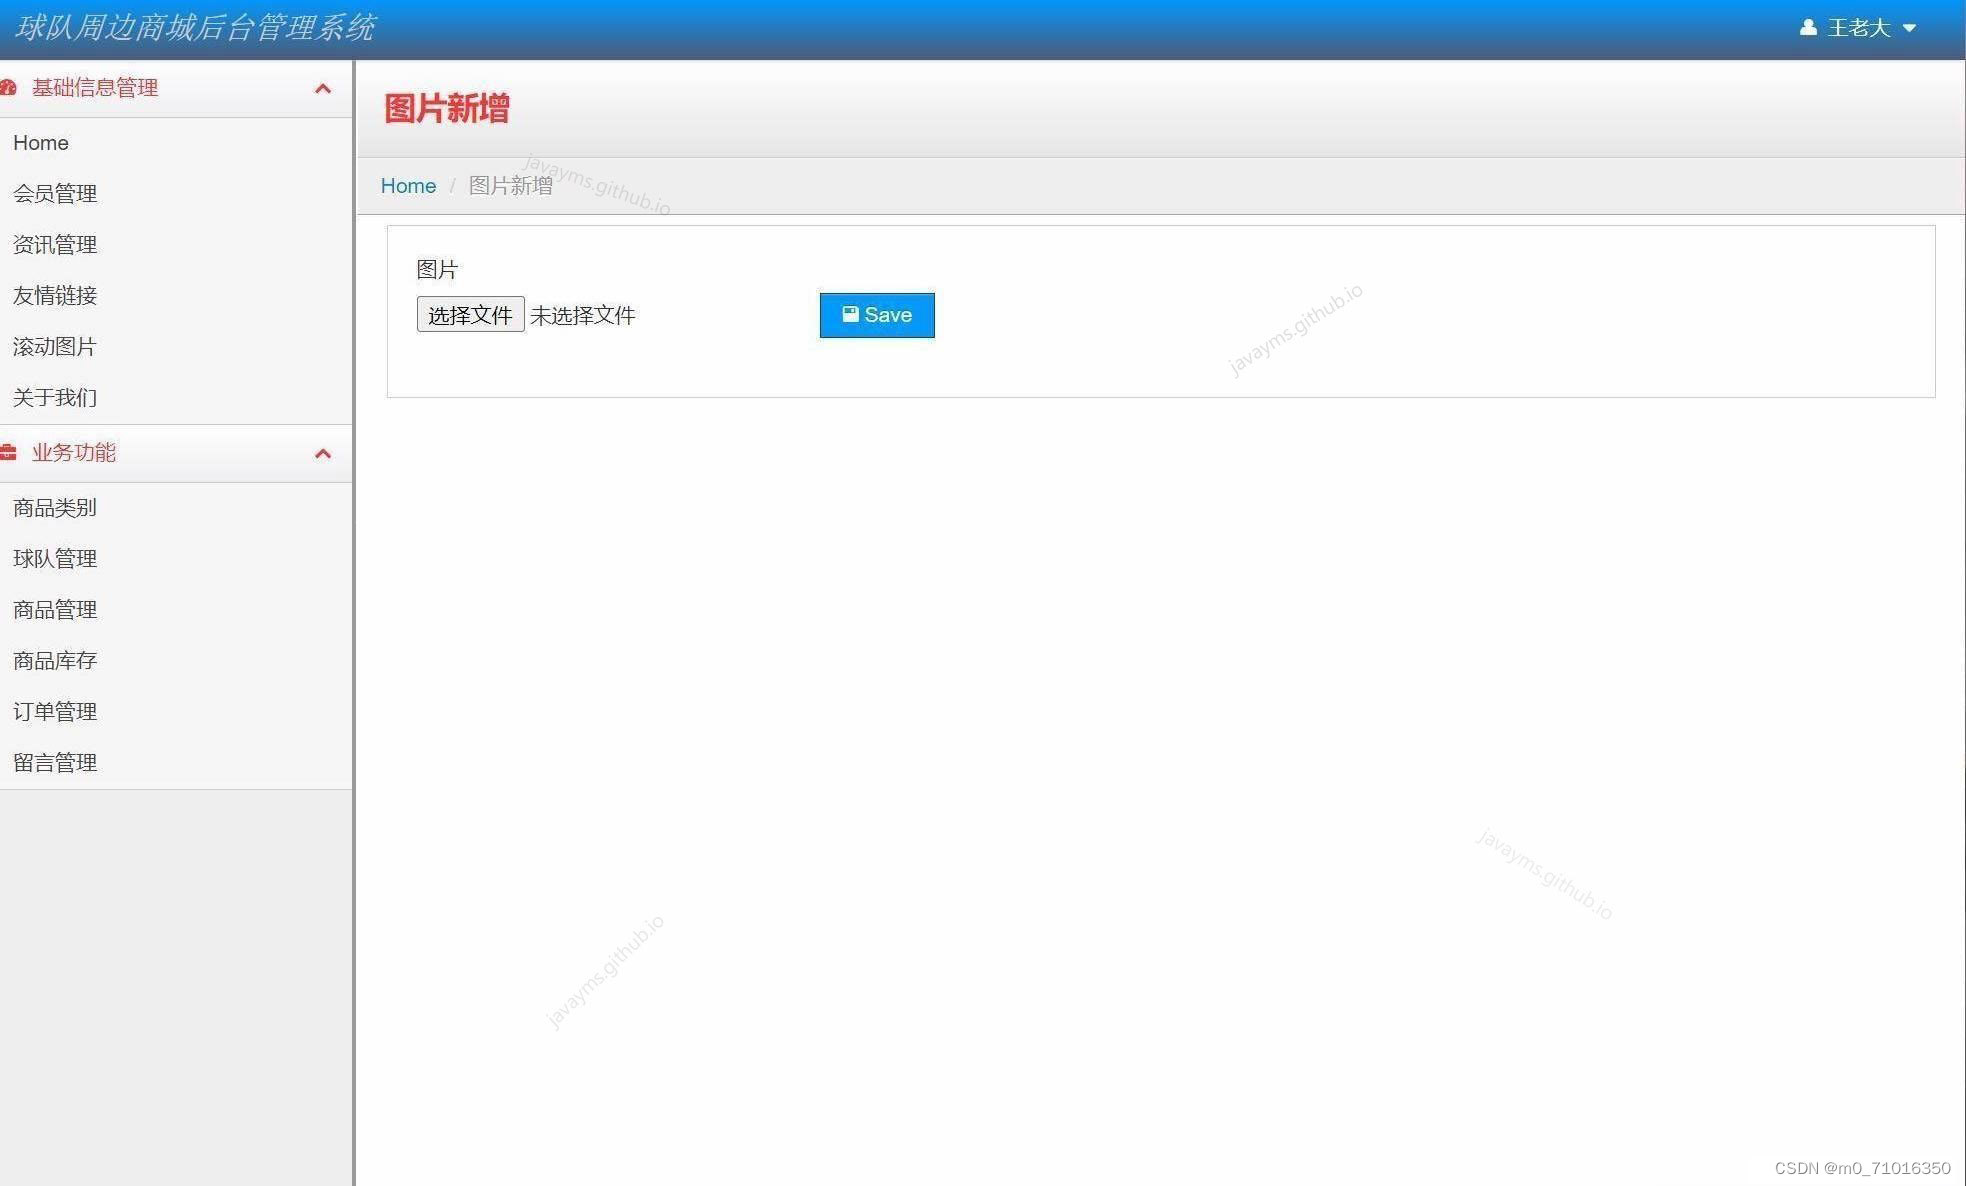Follow the Home breadcrumb link
This screenshot has width=1966, height=1186.
pyautogui.click(x=408, y=186)
